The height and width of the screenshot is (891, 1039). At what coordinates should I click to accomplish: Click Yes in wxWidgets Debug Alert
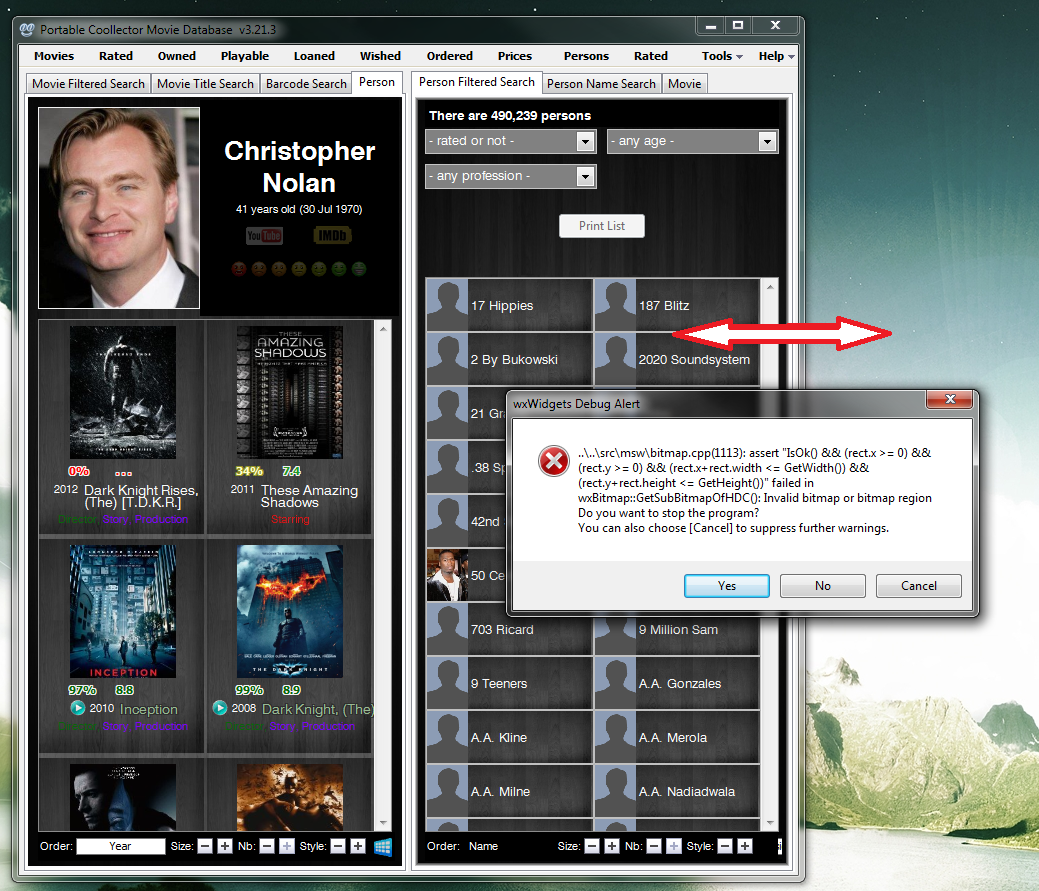click(727, 586)
